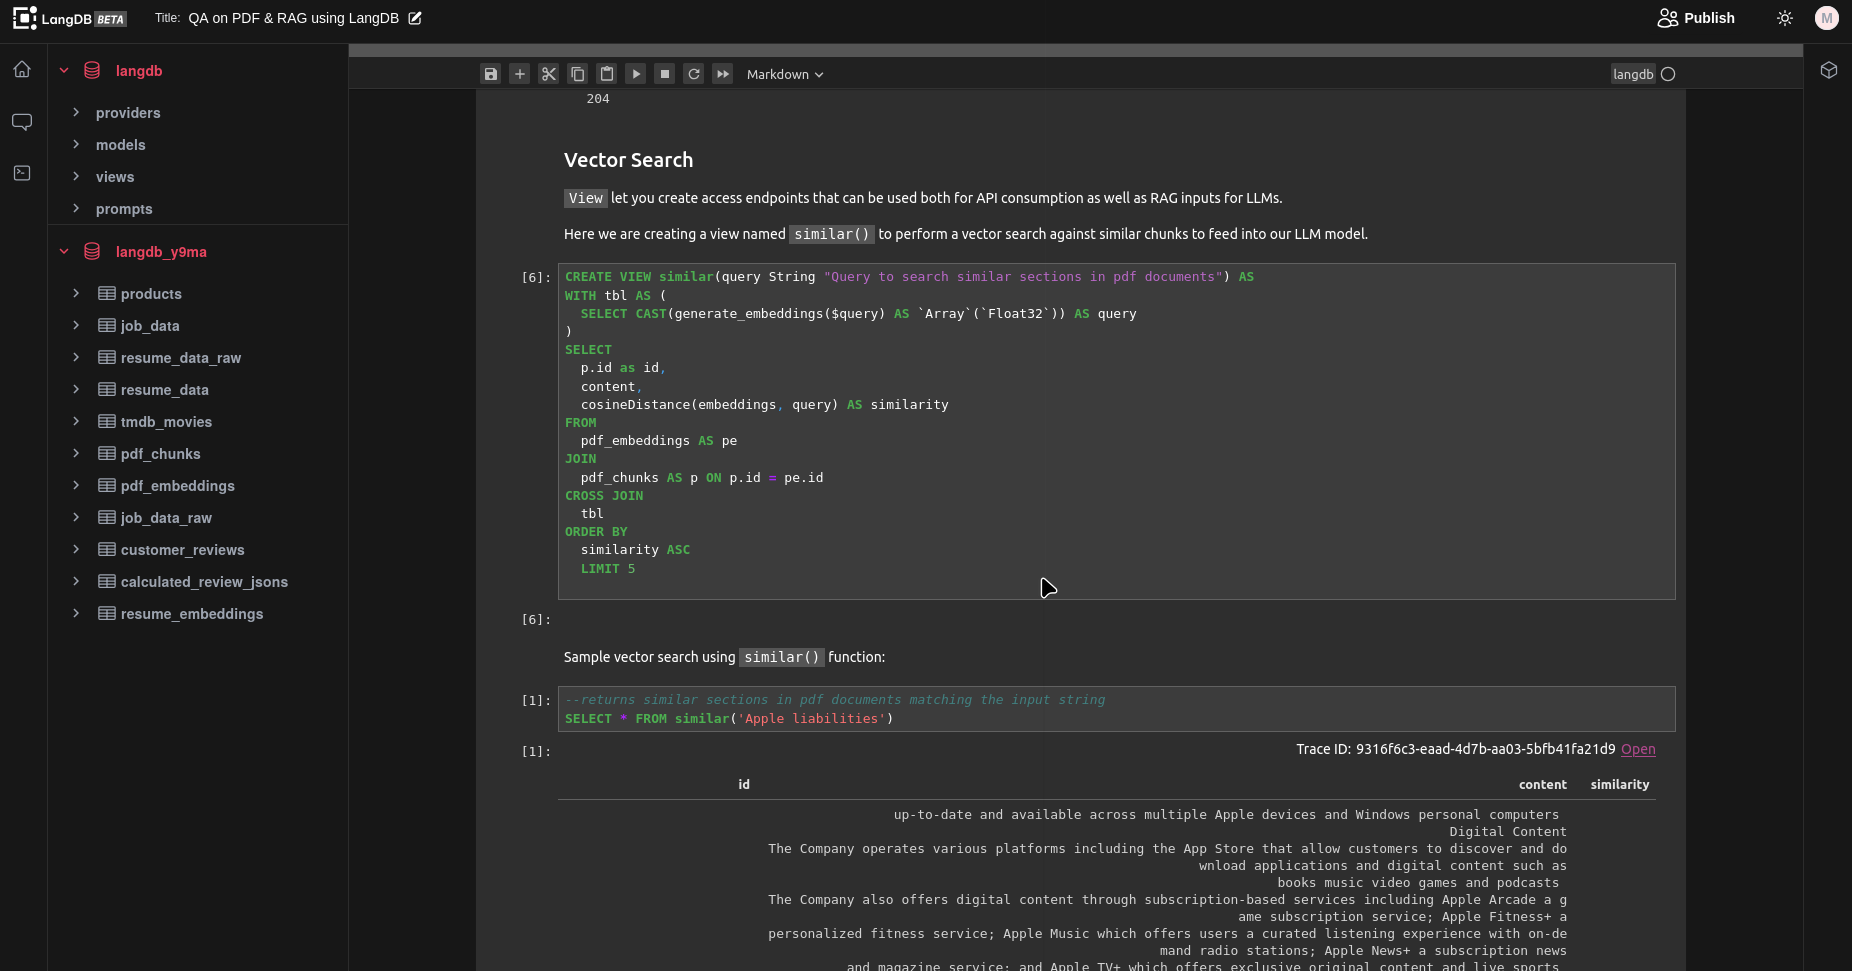Image resolution: width=1852 pixels, height=971 pixels.
Task: Restart the kernel
Action: 693,74
